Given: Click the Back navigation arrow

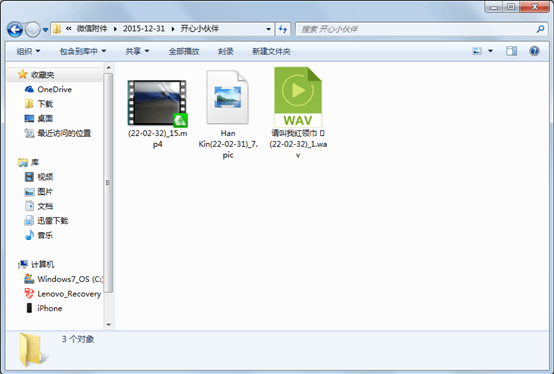Looking at the screenshot, I should click(x=15, y=30).
